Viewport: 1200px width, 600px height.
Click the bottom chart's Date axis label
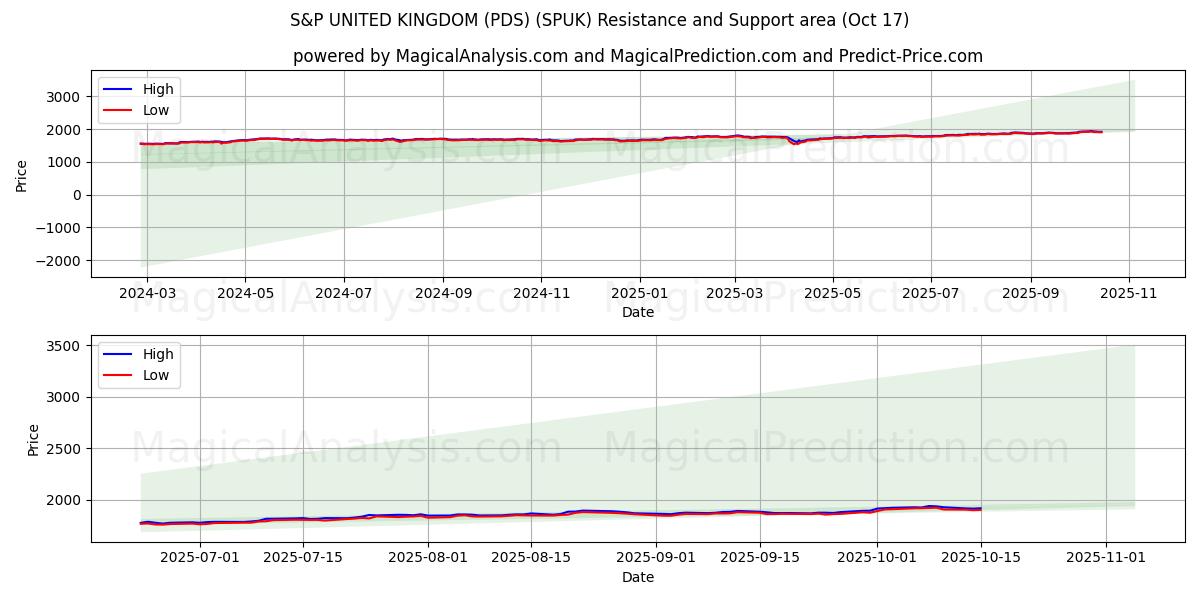click(637, 577)
